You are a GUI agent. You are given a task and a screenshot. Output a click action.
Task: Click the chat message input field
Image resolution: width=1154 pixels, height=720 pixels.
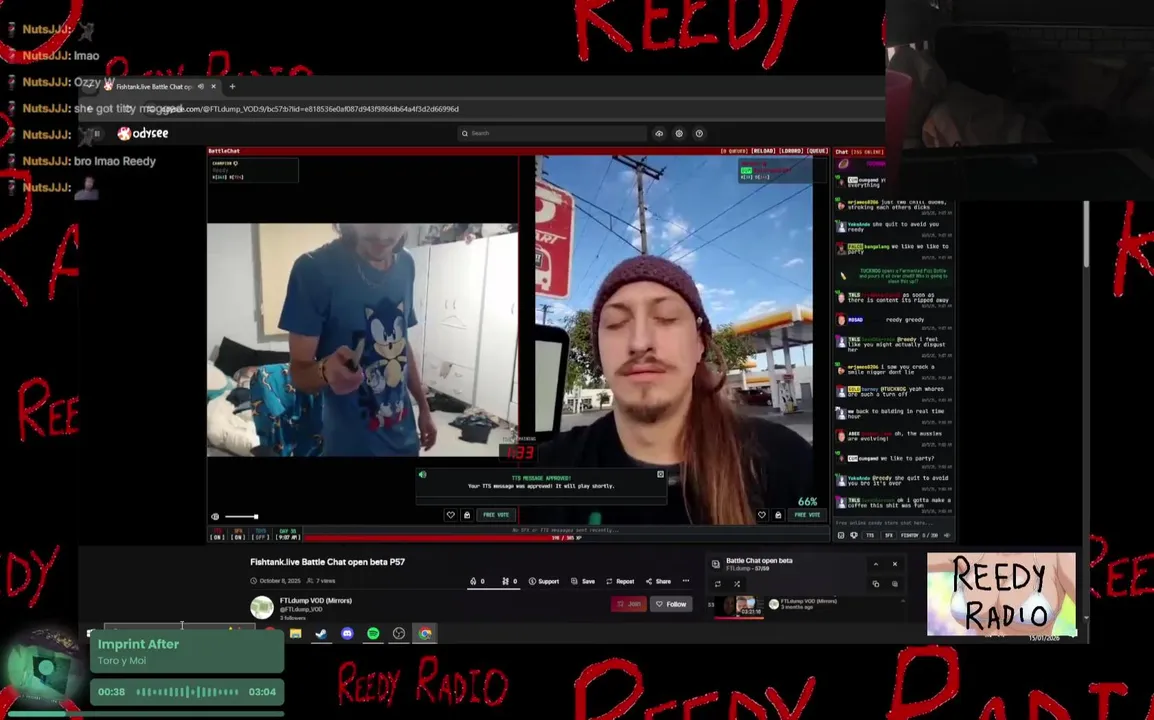coord(893,523)
